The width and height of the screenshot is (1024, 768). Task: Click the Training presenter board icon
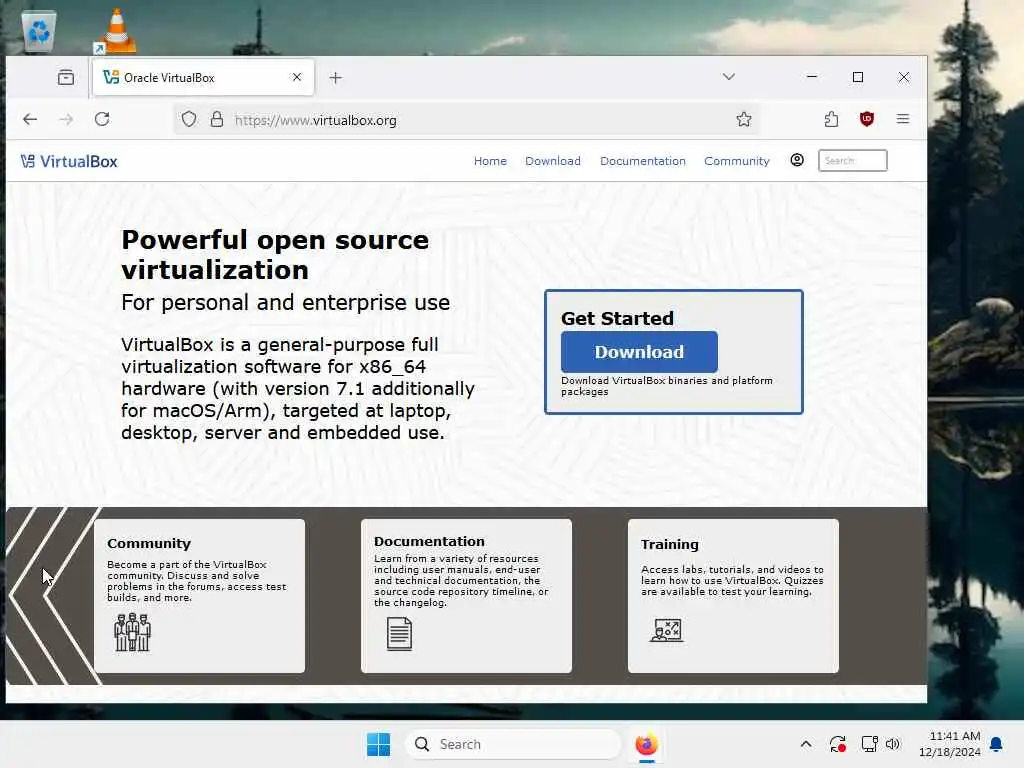click(x=667, y=630)
